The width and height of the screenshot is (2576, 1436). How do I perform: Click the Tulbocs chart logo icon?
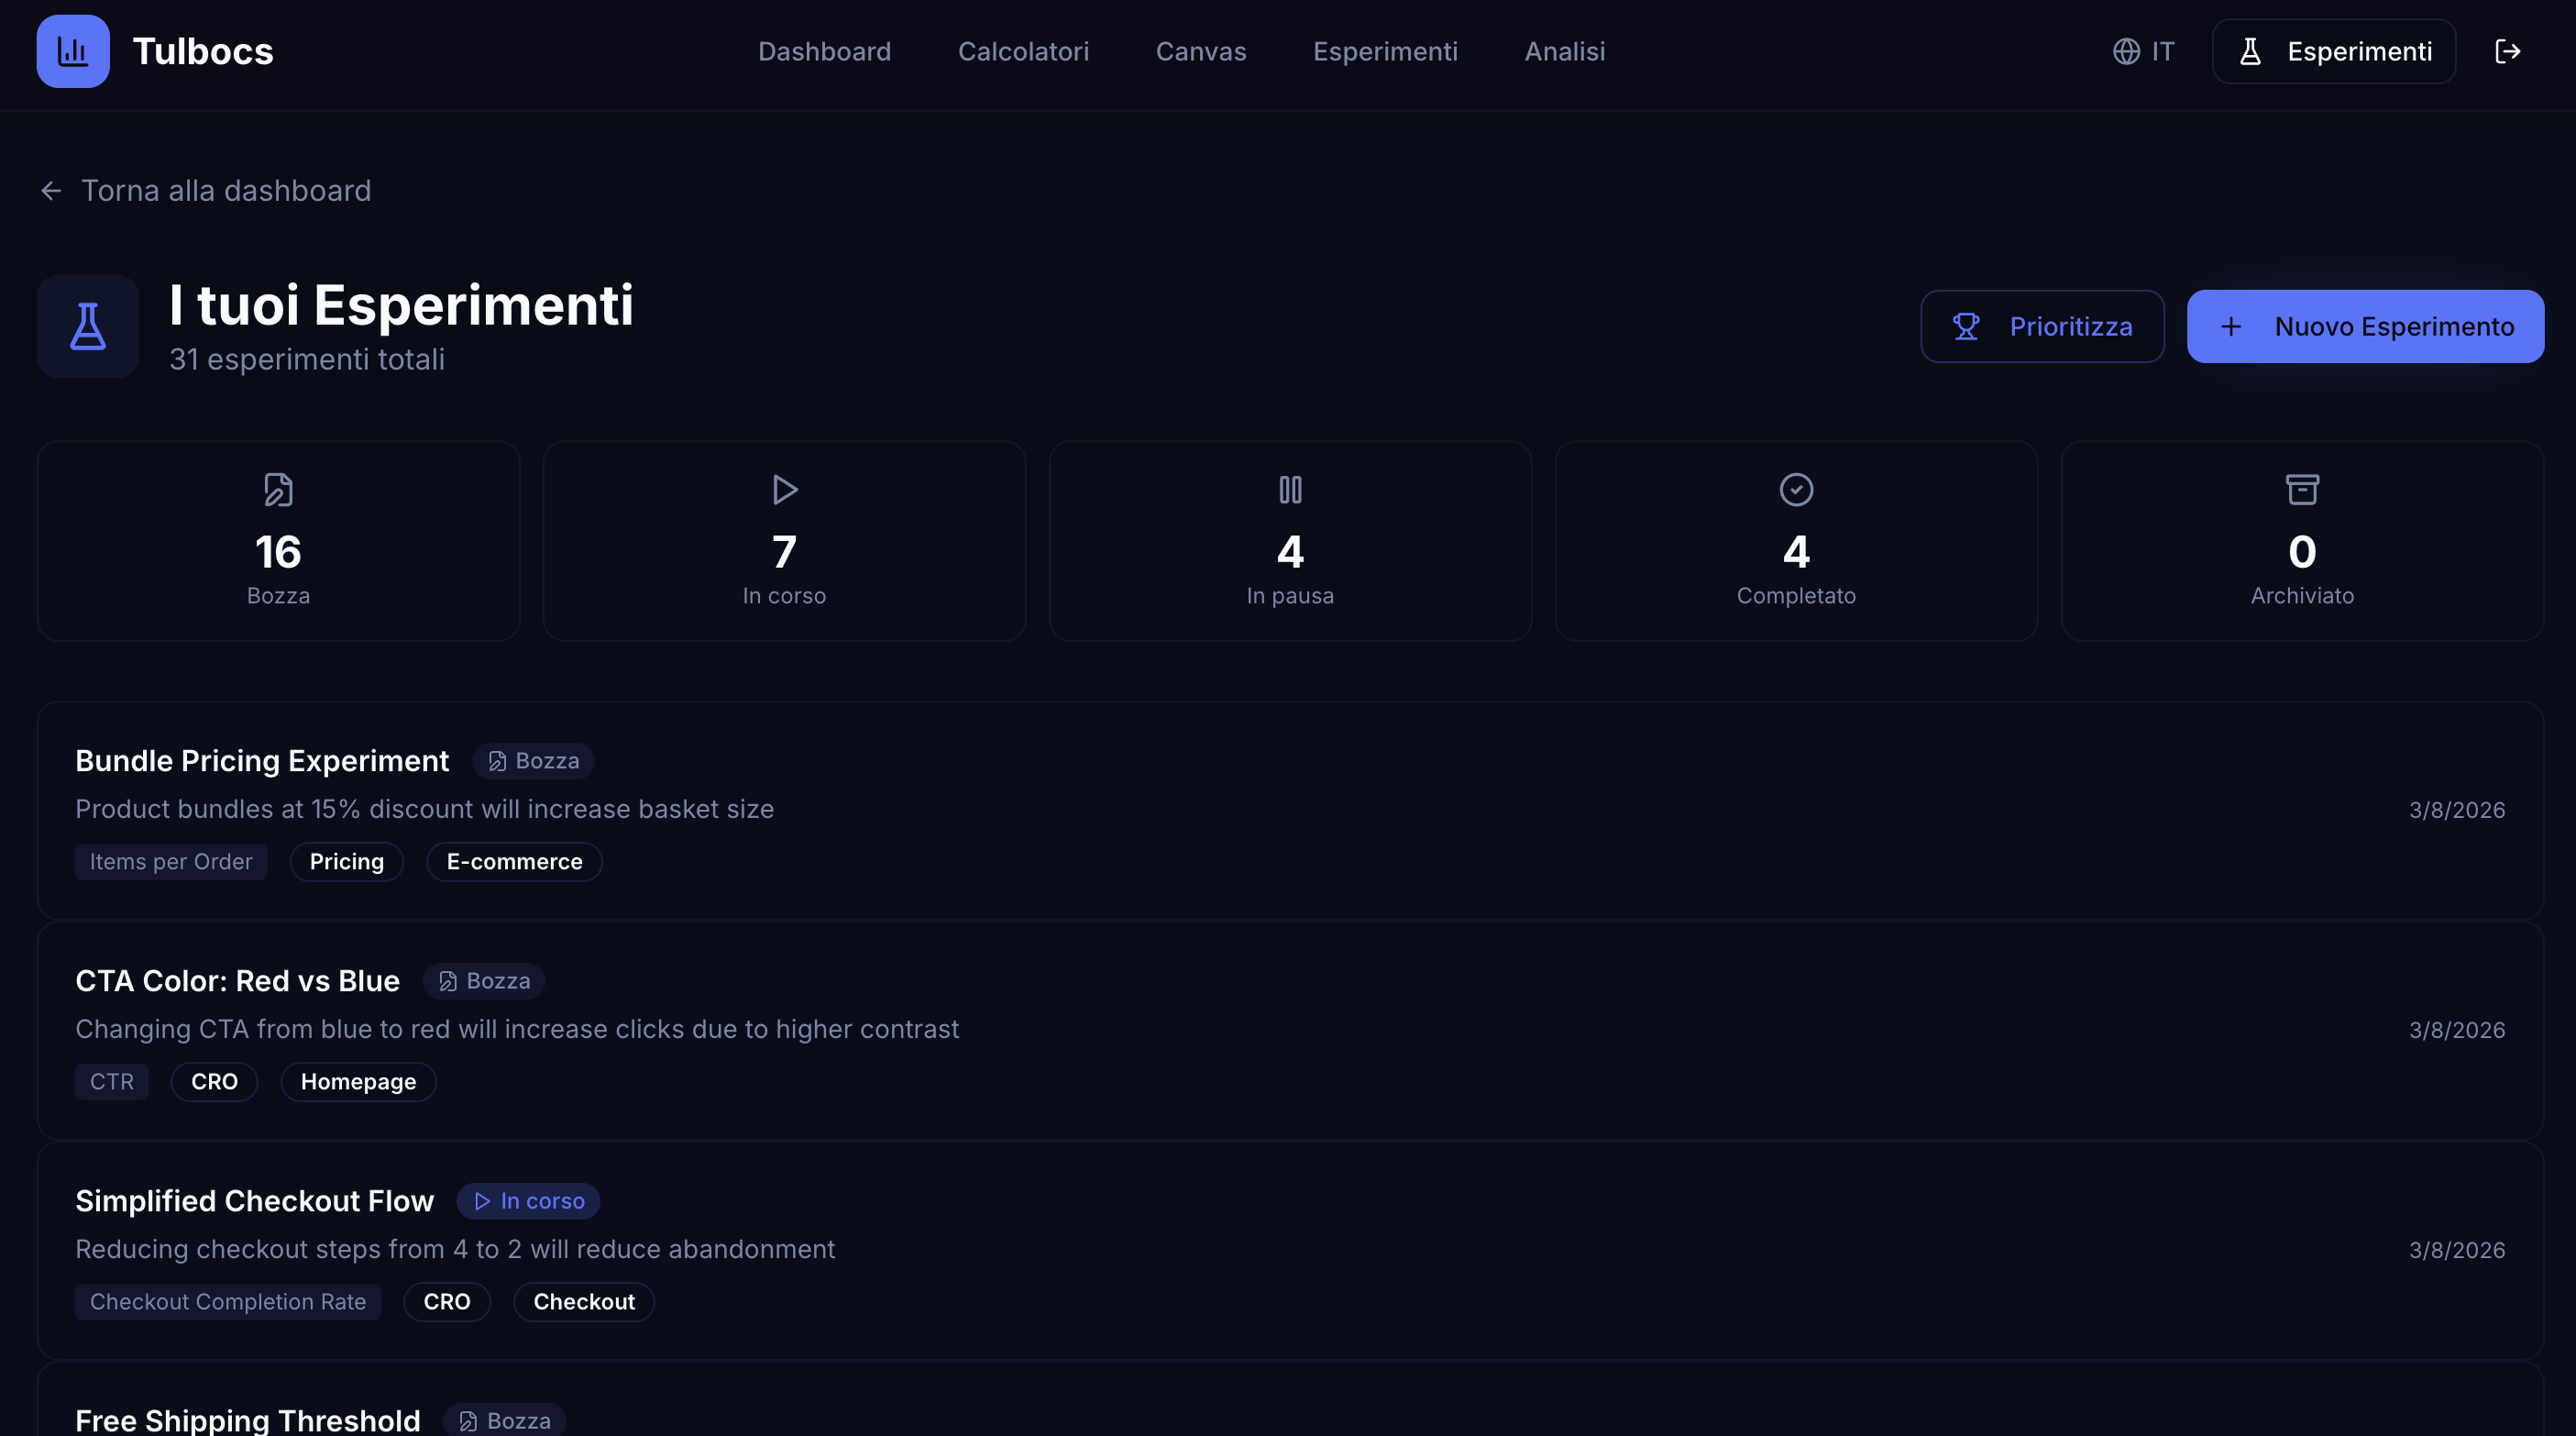[x=73, y=51]
